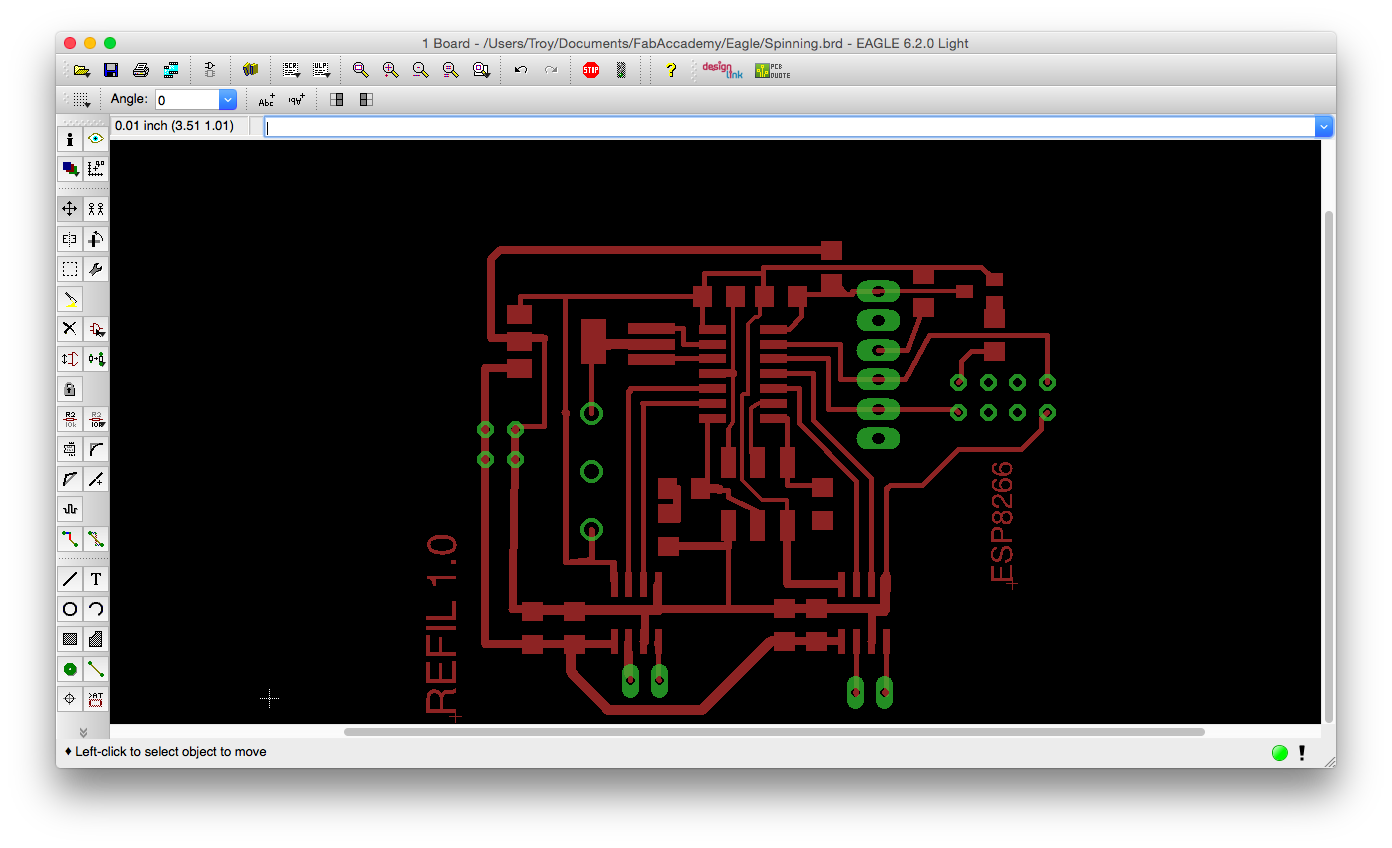Screen dimensions: 1392x848
Task: Expand the Angle dropdown arrow
Action: pyautogui.click(x=228, y=99)
